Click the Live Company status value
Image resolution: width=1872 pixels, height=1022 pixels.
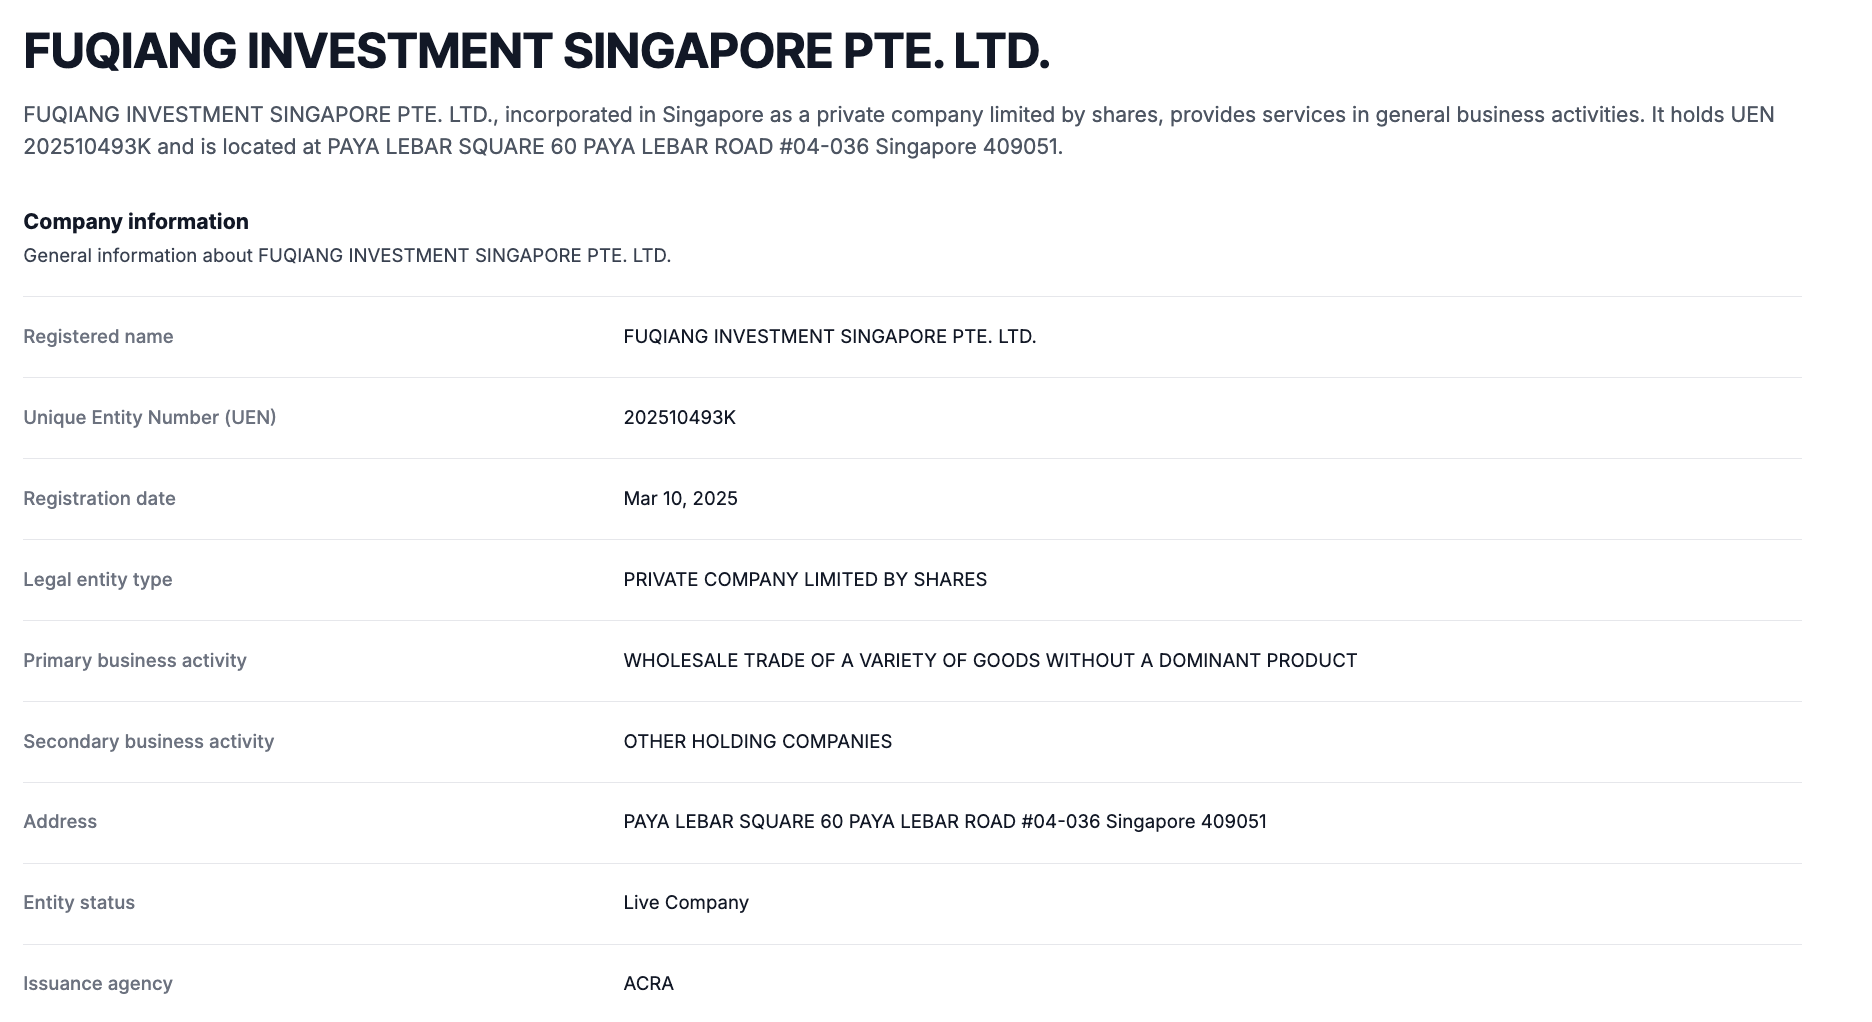[x=685, y=903]
